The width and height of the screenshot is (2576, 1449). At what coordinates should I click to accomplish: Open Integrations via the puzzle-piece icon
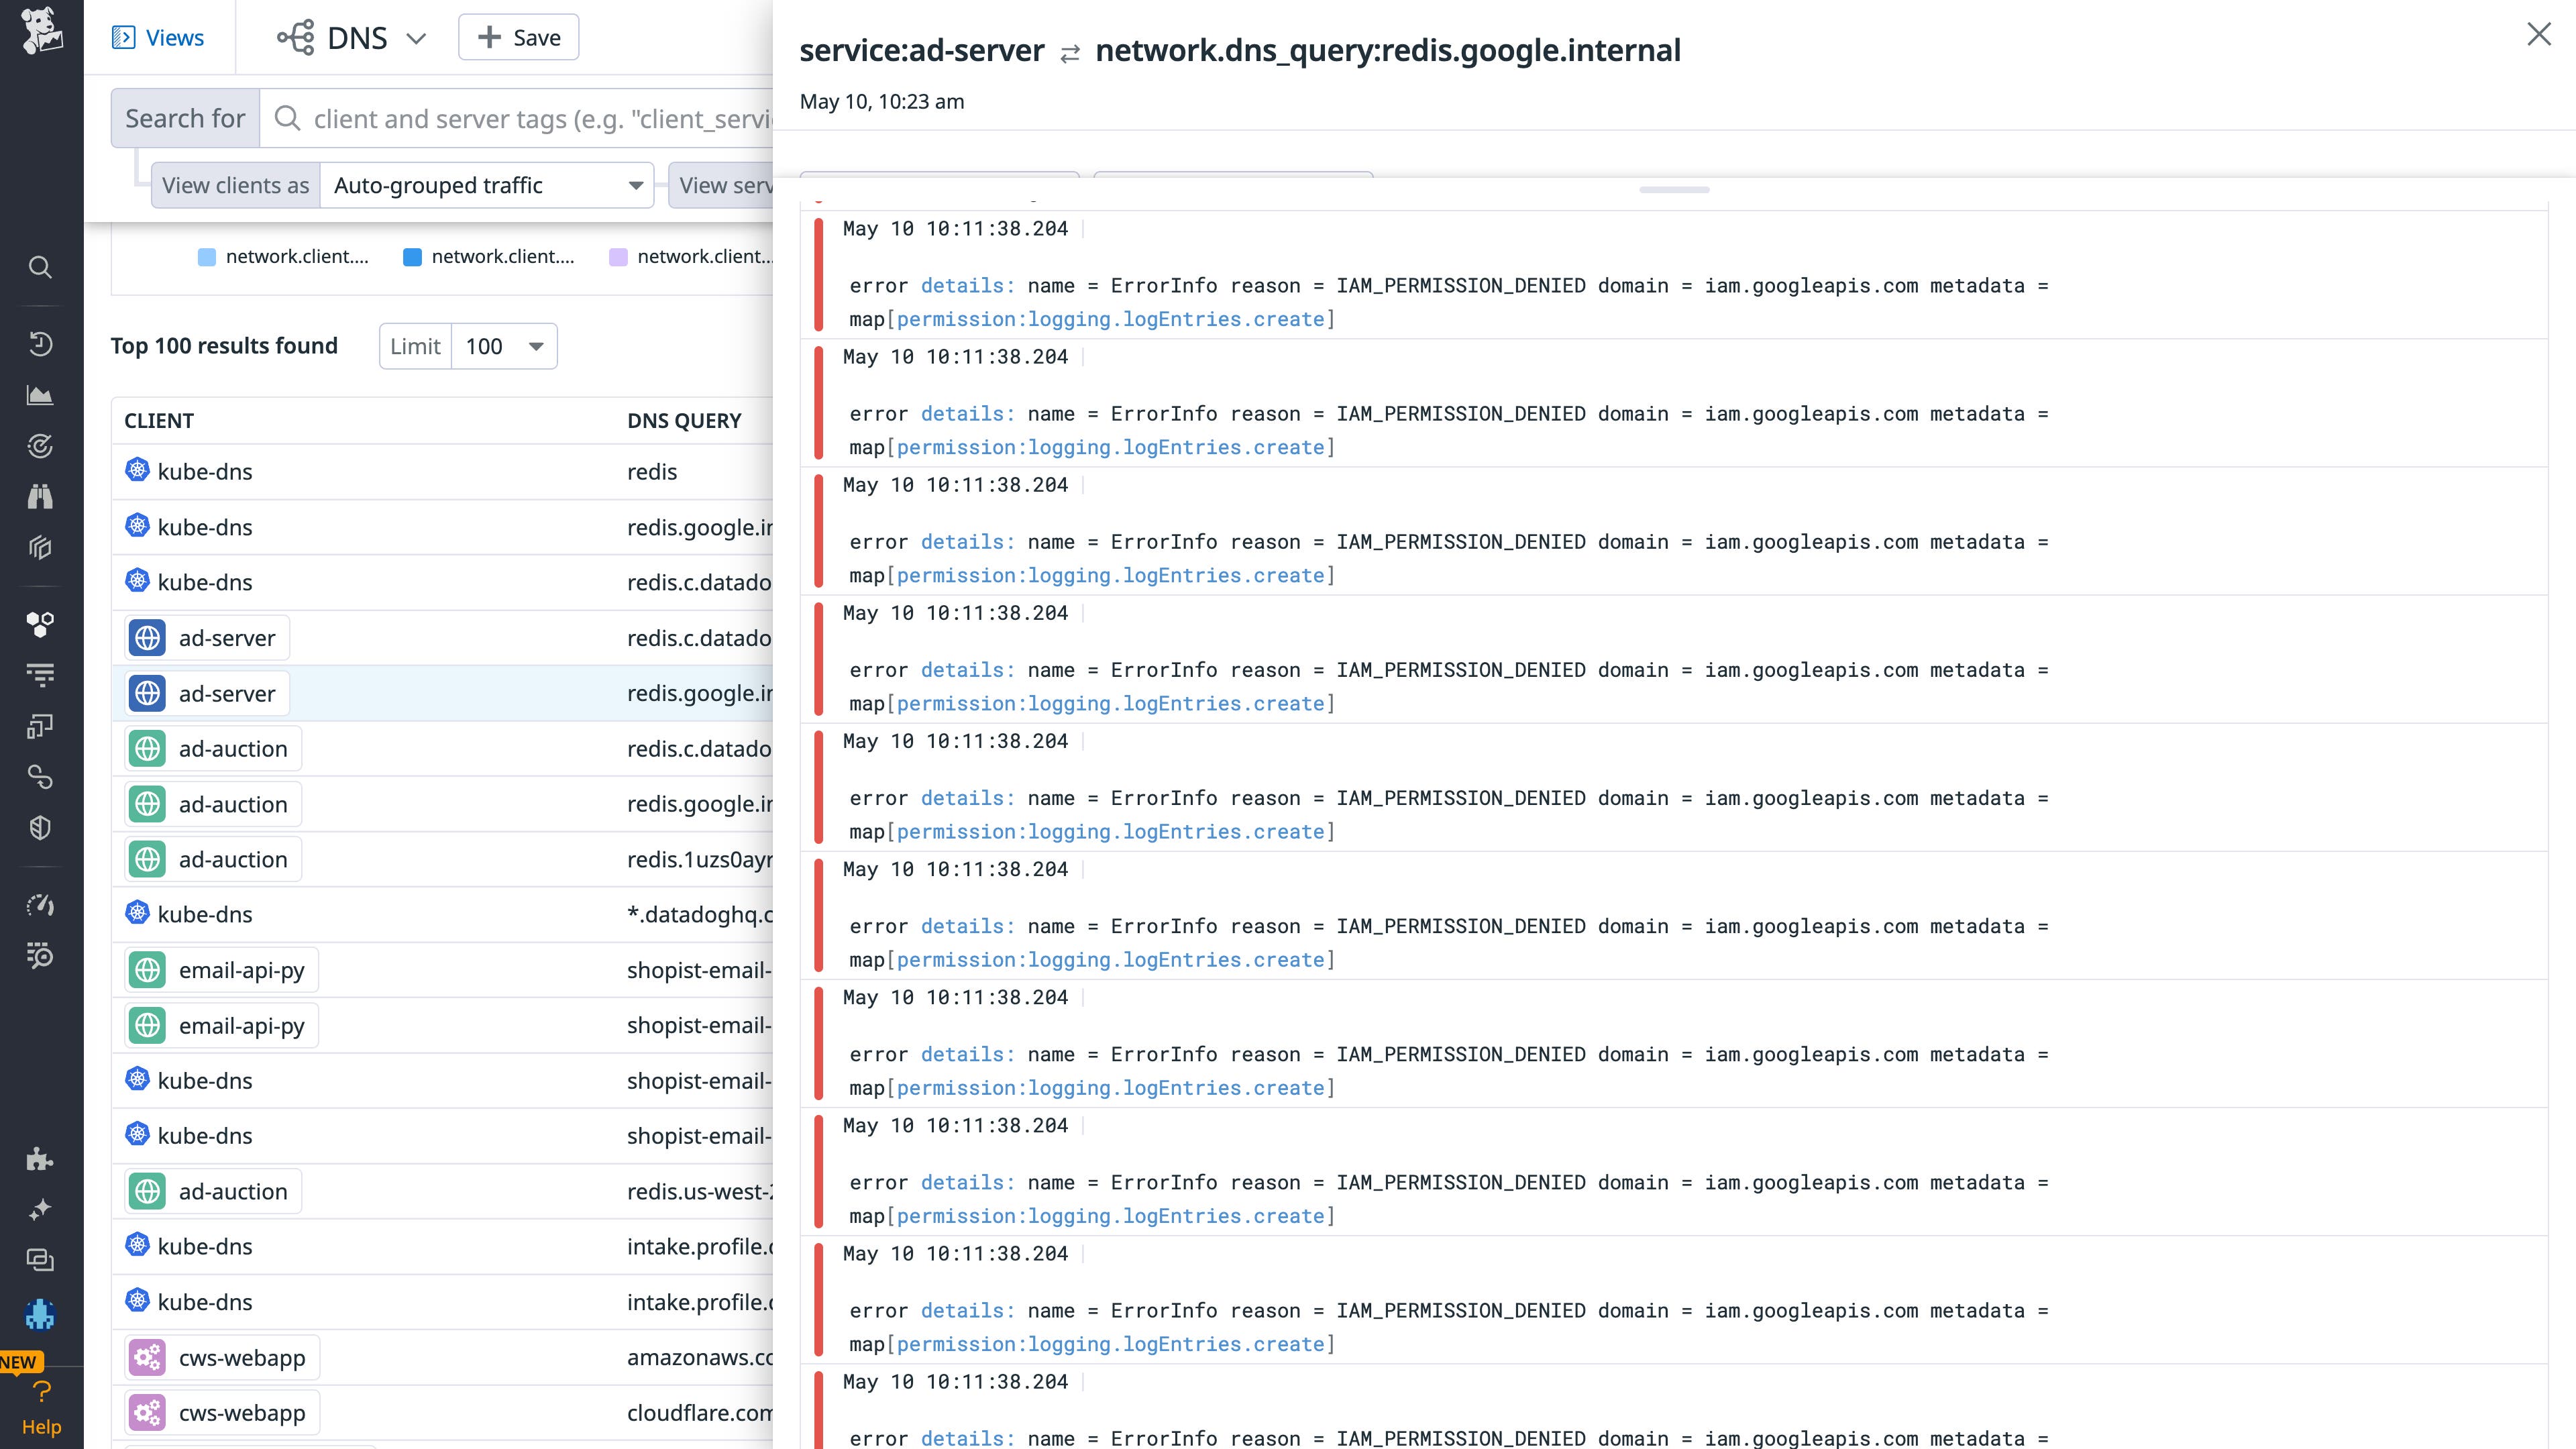40,1160
